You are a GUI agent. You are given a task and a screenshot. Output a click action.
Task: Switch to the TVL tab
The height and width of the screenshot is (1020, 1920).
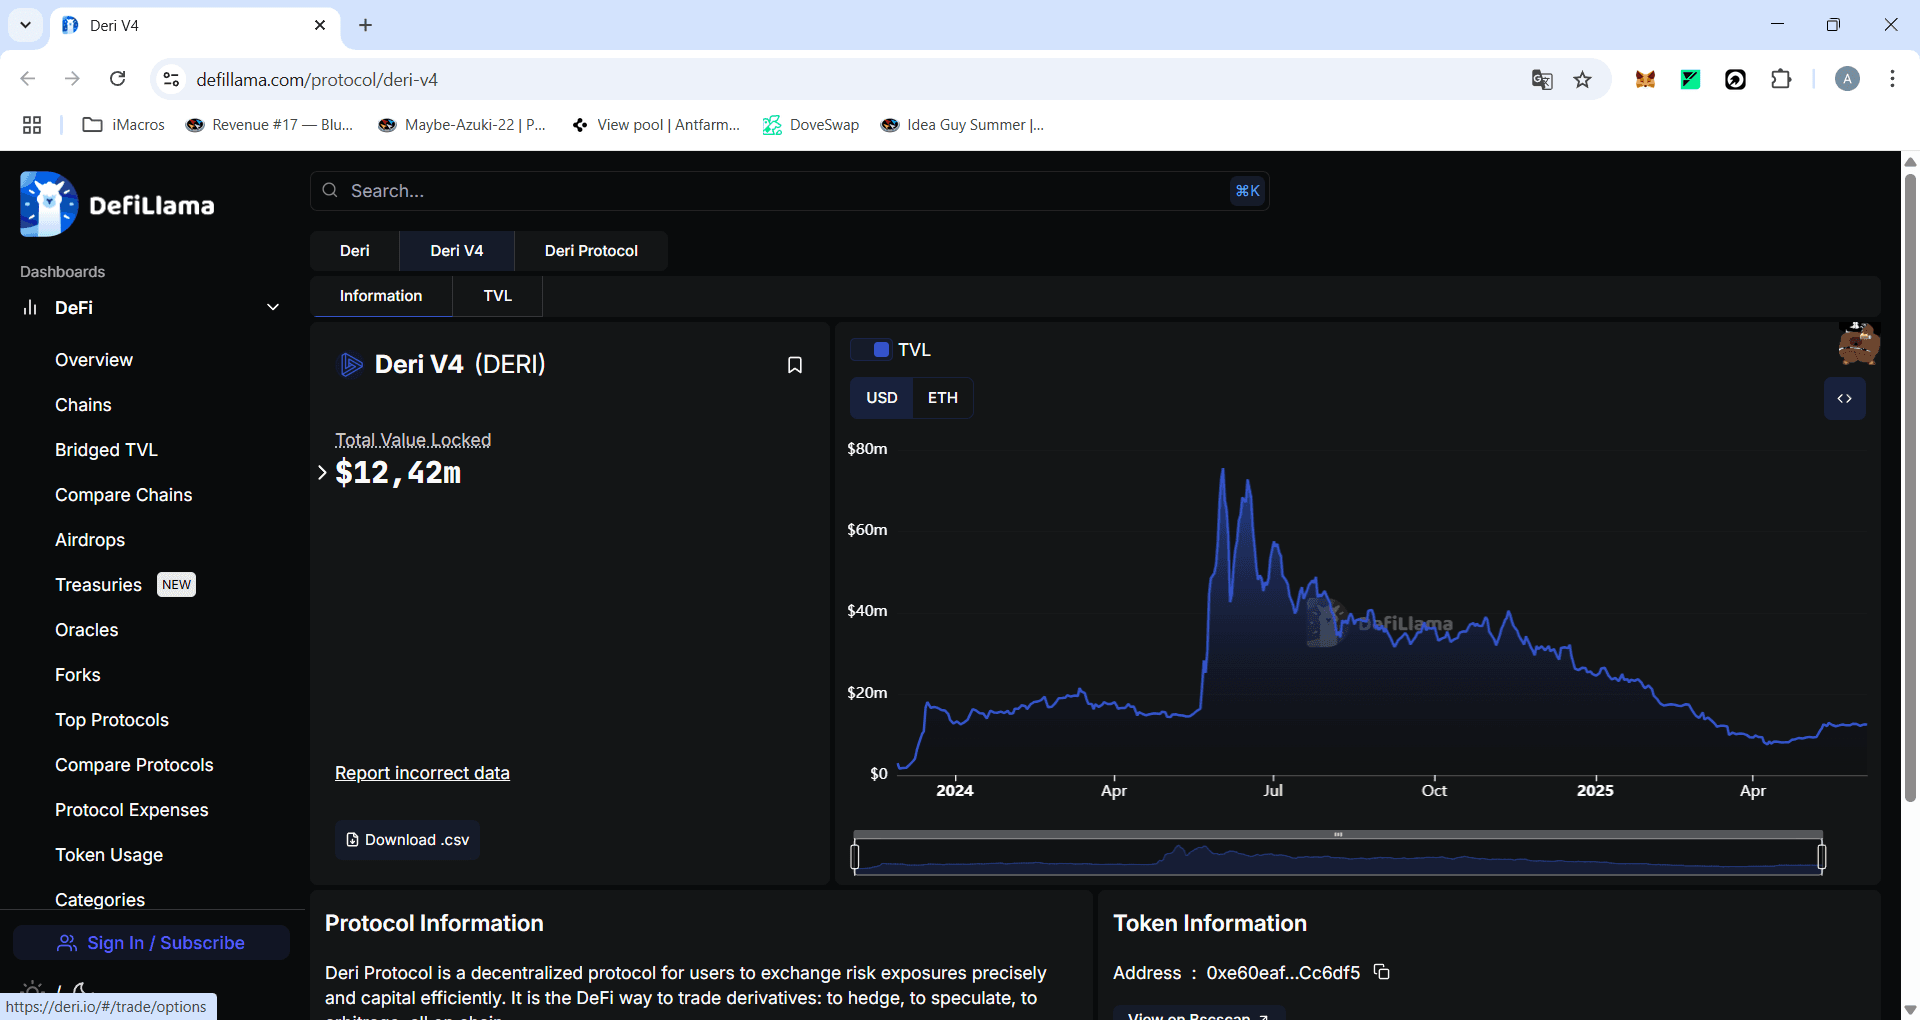pos(497,296)
